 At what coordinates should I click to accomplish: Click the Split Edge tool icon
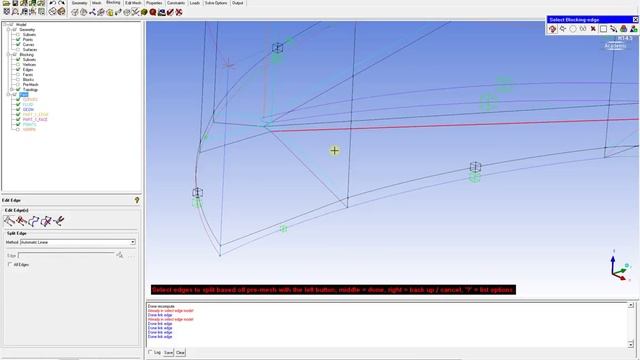coord(9,221)
